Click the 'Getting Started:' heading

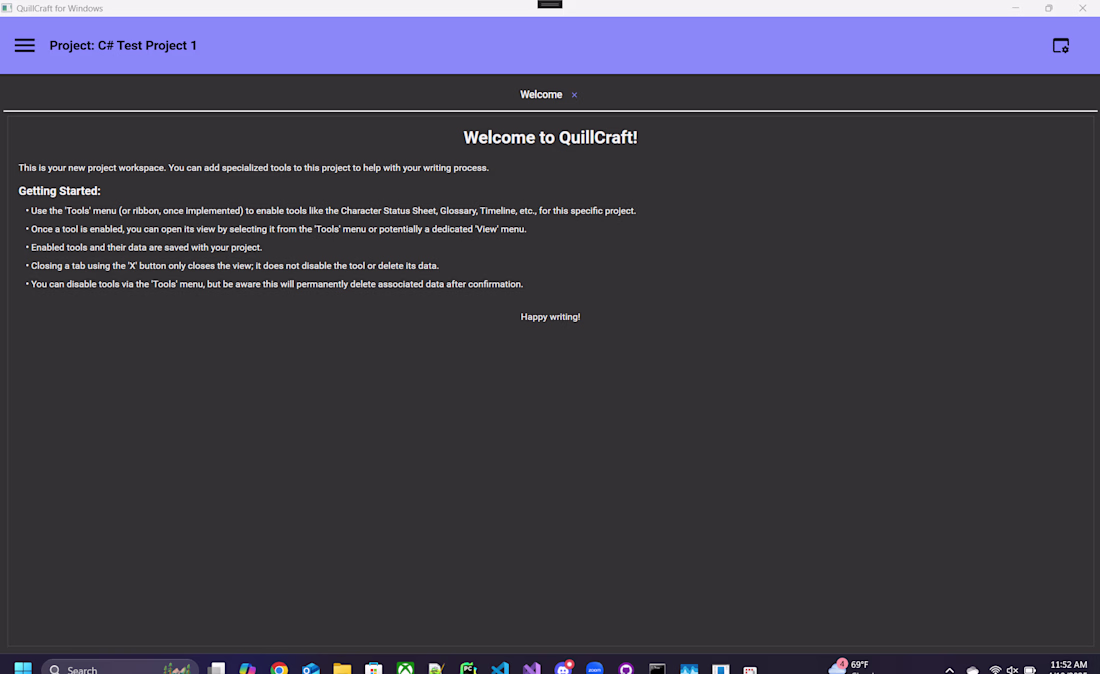point(59,191)
